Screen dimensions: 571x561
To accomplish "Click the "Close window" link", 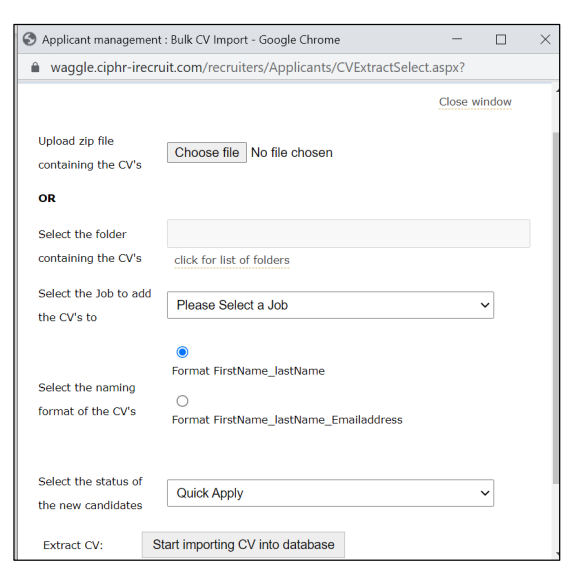I will click(x=475, y=102).
